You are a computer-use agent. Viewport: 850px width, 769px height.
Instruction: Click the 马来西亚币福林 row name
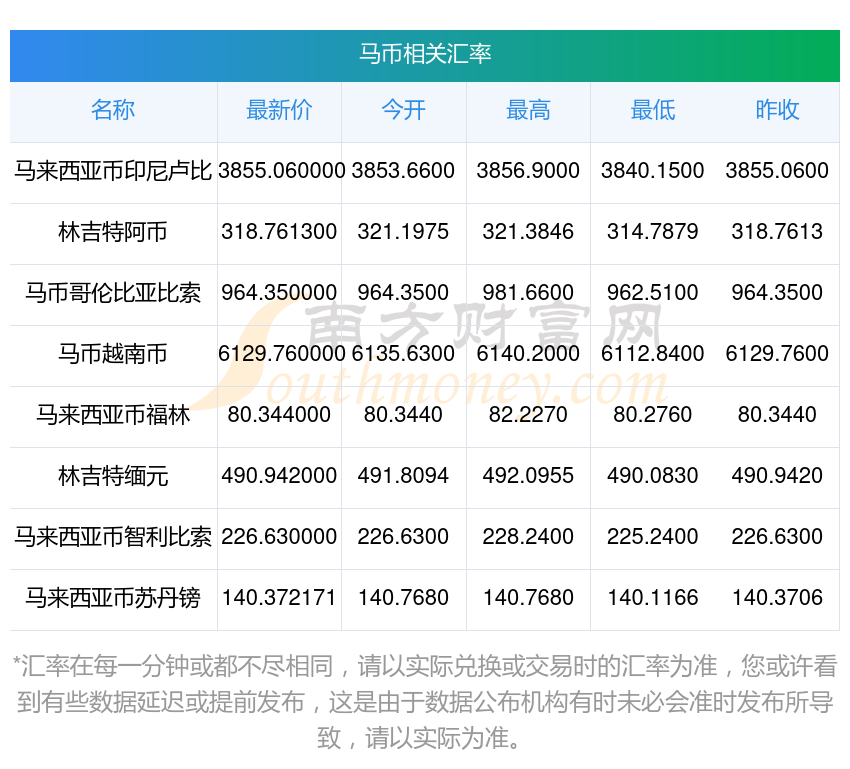pyautogui.click(x=113, y=415)
